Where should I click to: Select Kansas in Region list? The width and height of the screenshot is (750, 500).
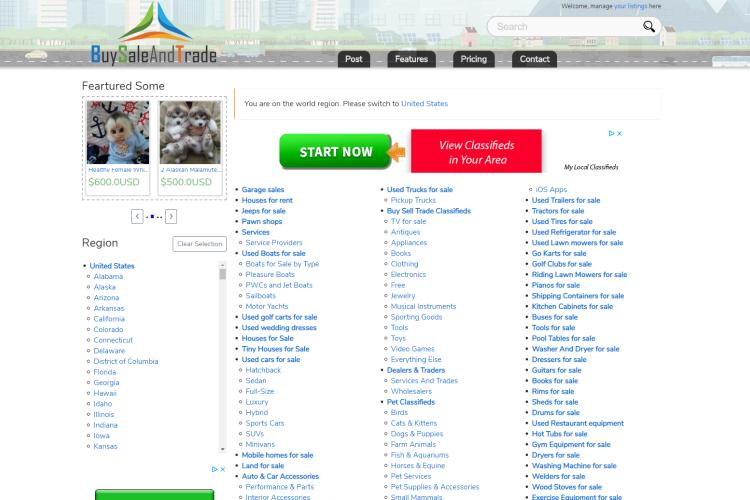coord(105,446)
